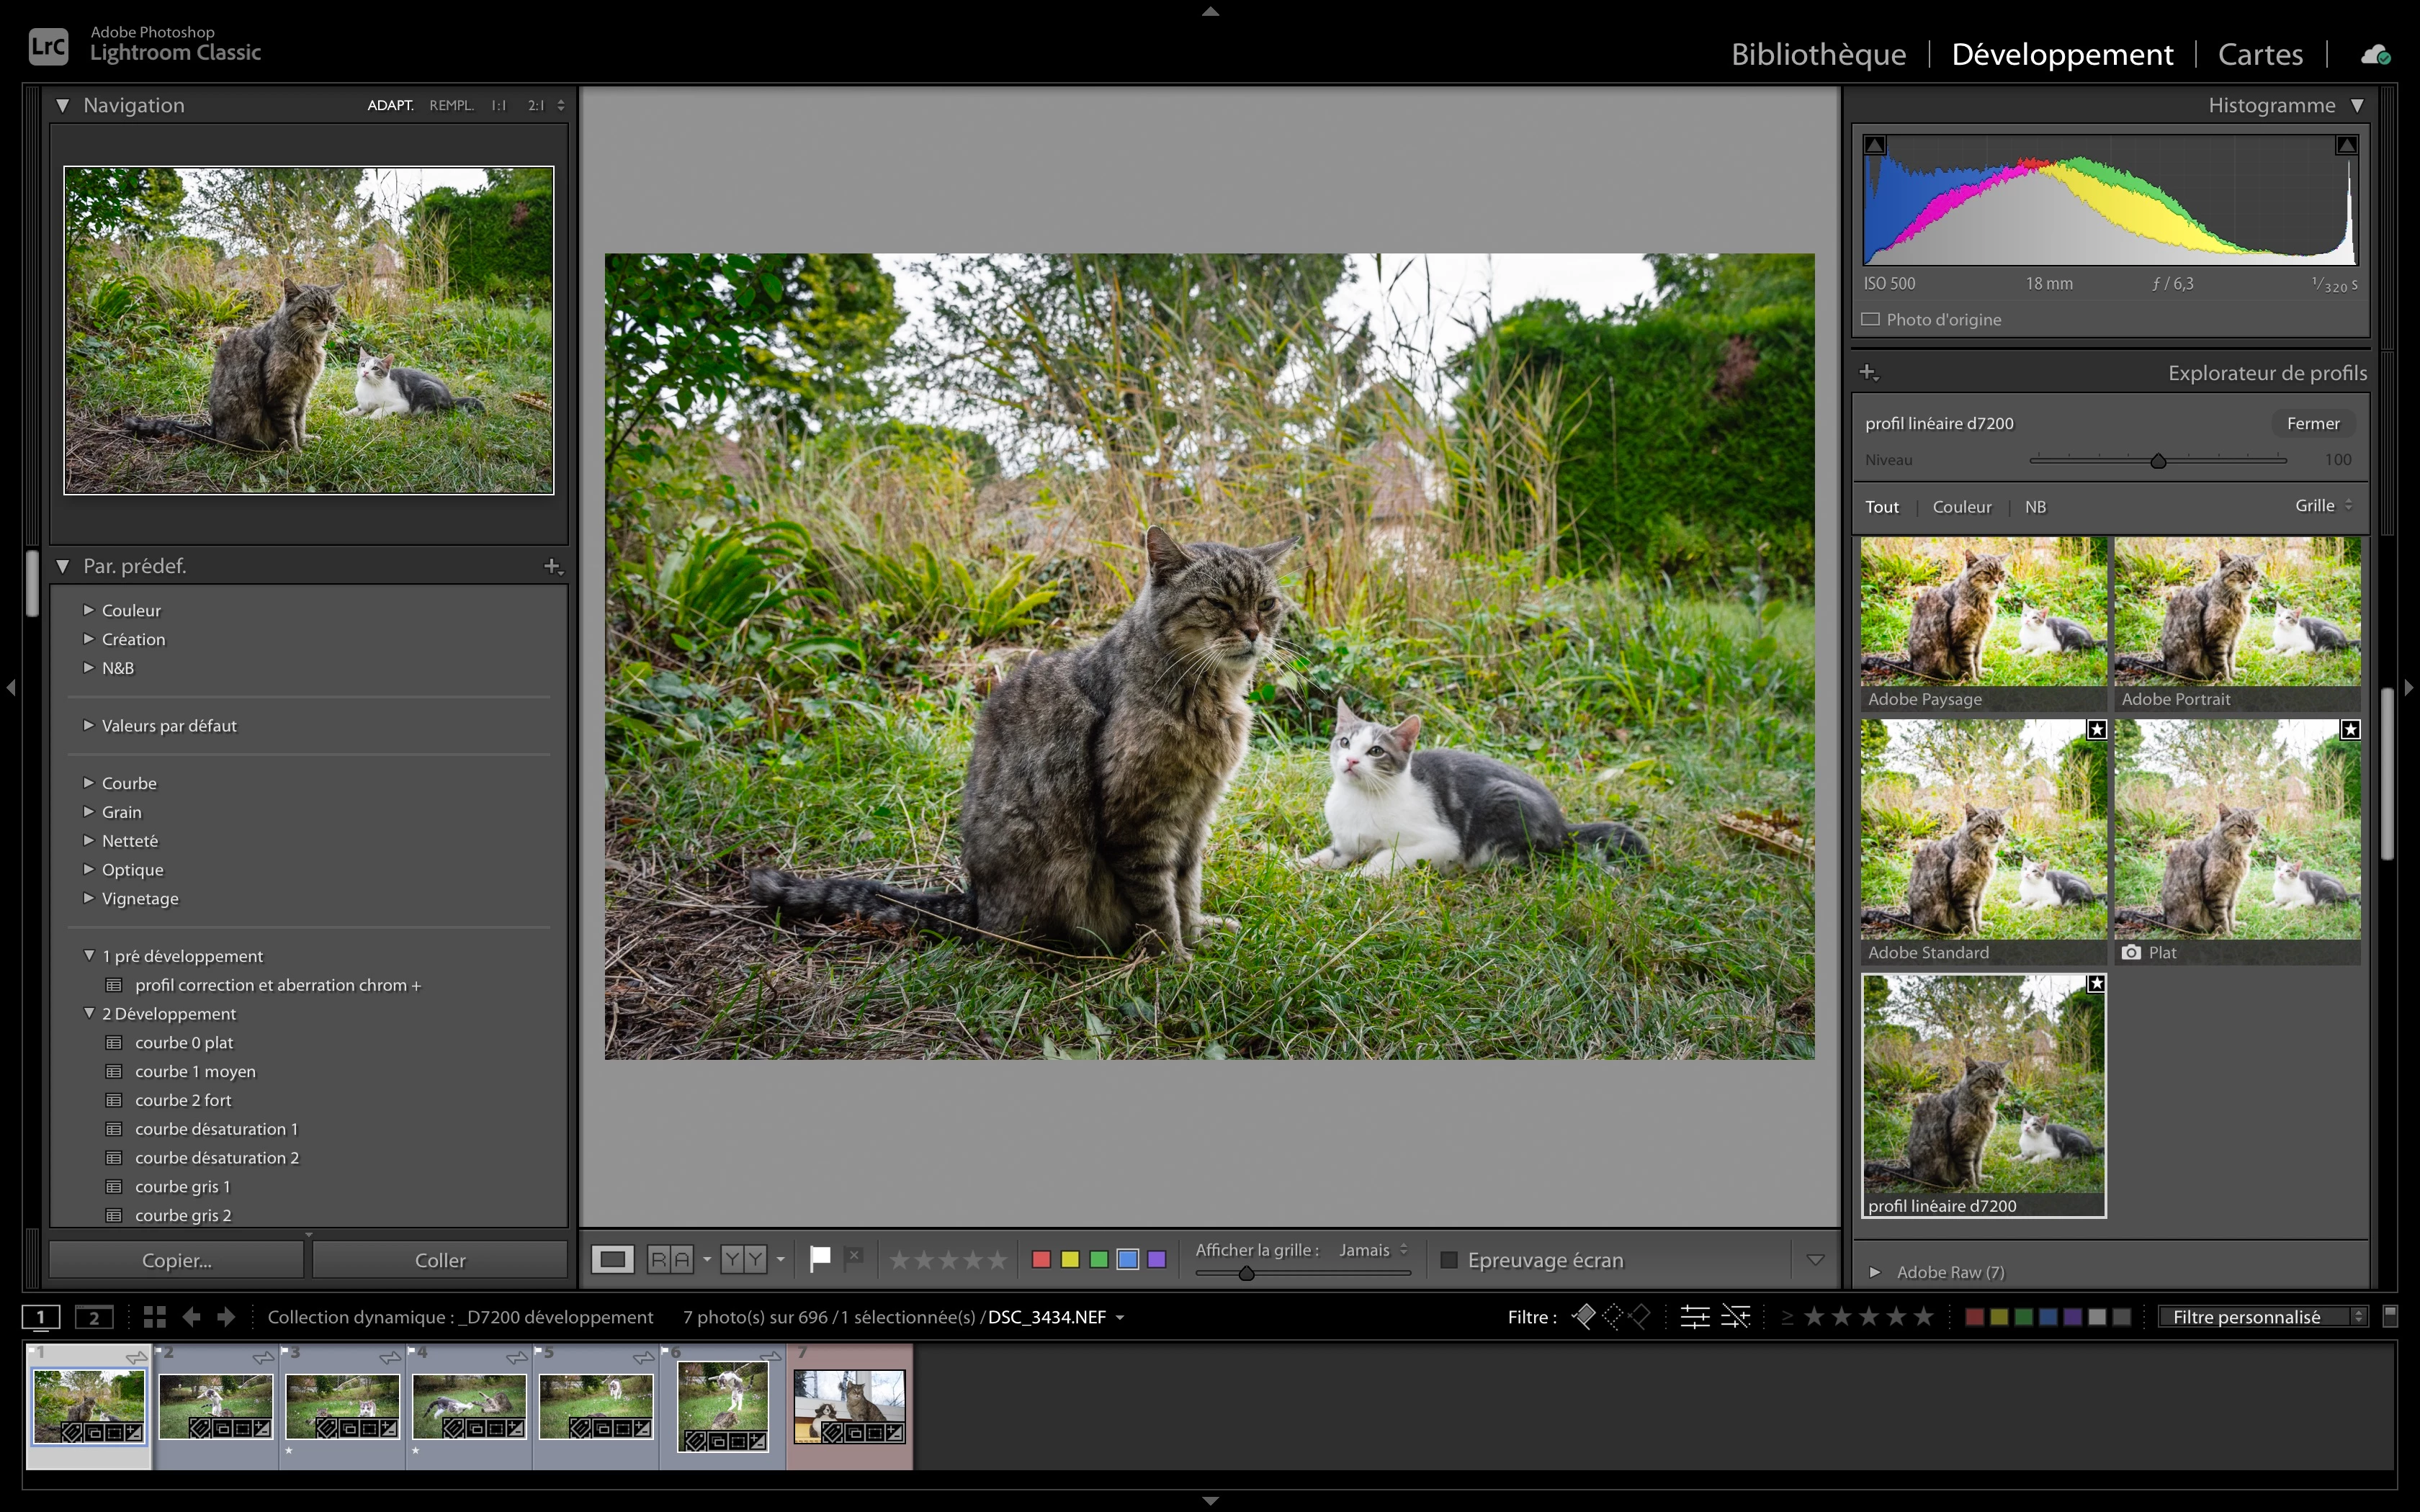
Task: Select the before/after reference view icon
Action: (669, 1259)
